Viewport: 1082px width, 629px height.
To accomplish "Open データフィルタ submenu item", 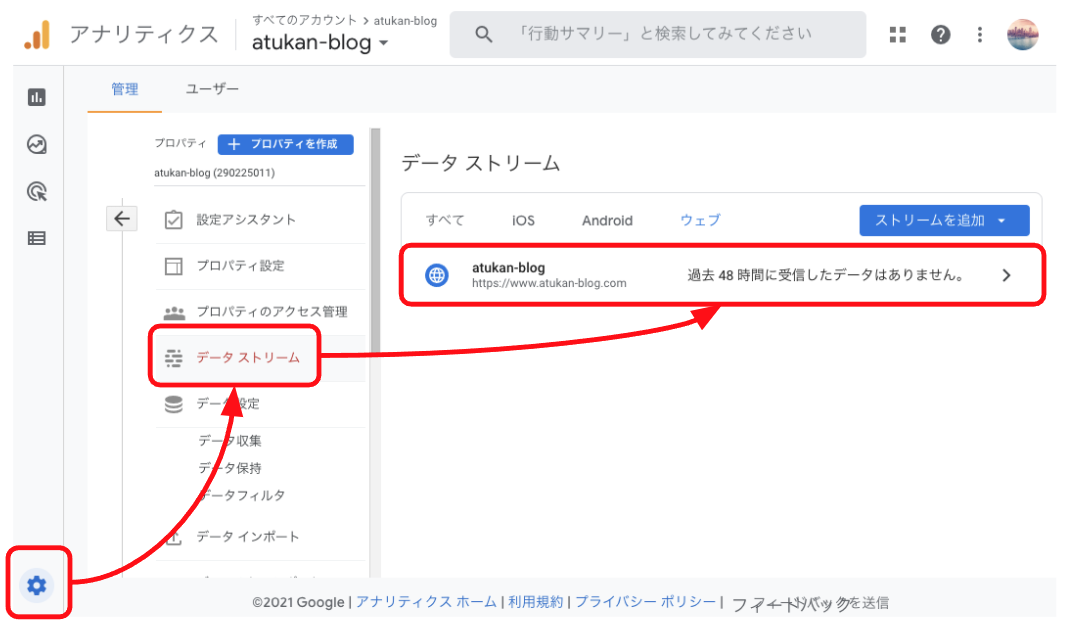I will tap(242, 495).
